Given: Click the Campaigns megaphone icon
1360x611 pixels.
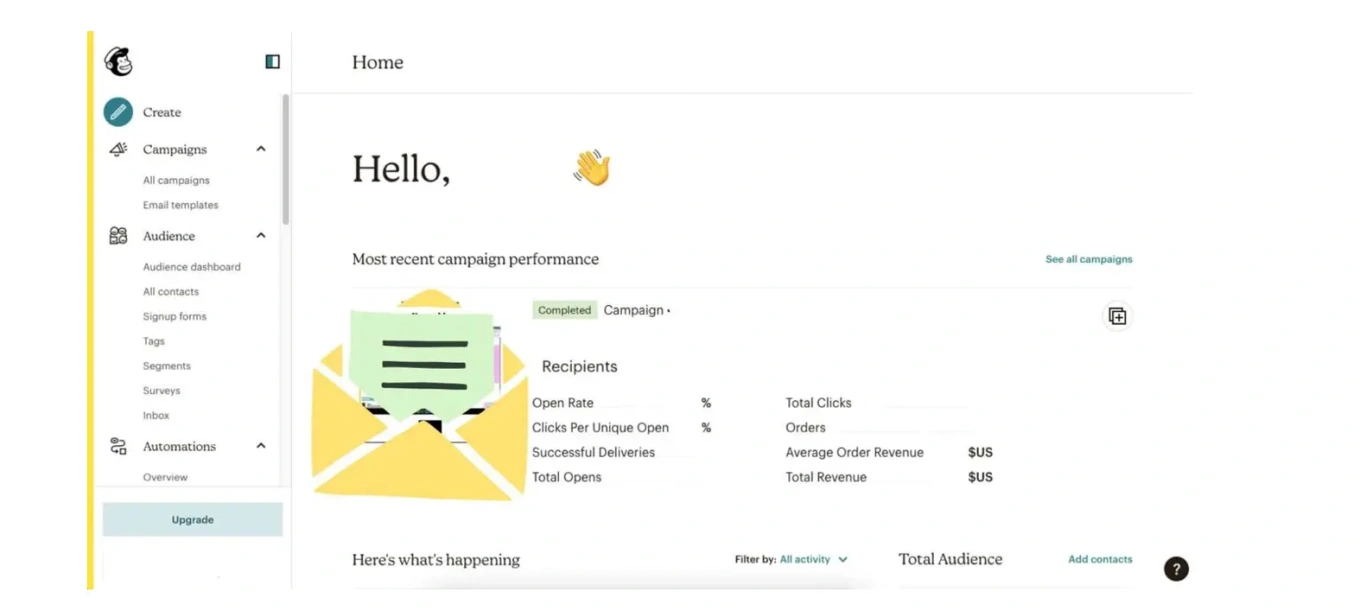Looking at the screenshot, I should coord(118,149).
